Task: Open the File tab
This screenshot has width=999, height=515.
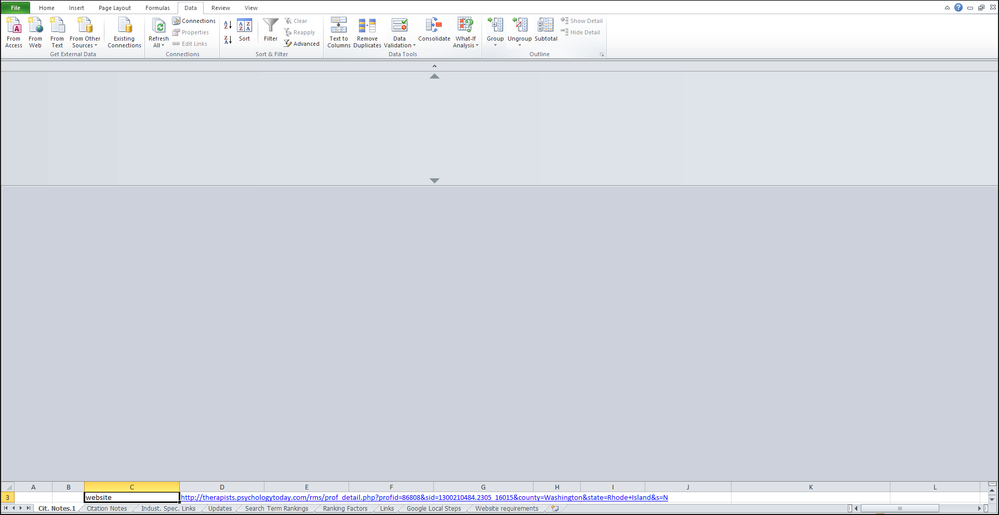Action: click(15, 8)
